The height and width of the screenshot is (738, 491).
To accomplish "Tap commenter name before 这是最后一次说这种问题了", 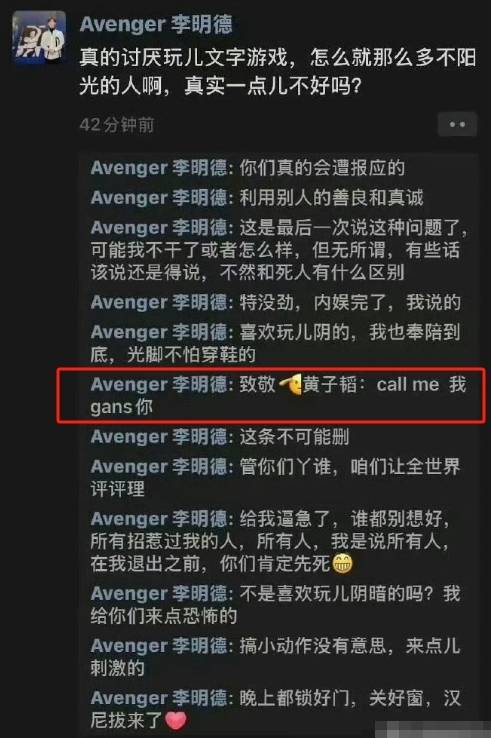I will click(x=159, y=228).
